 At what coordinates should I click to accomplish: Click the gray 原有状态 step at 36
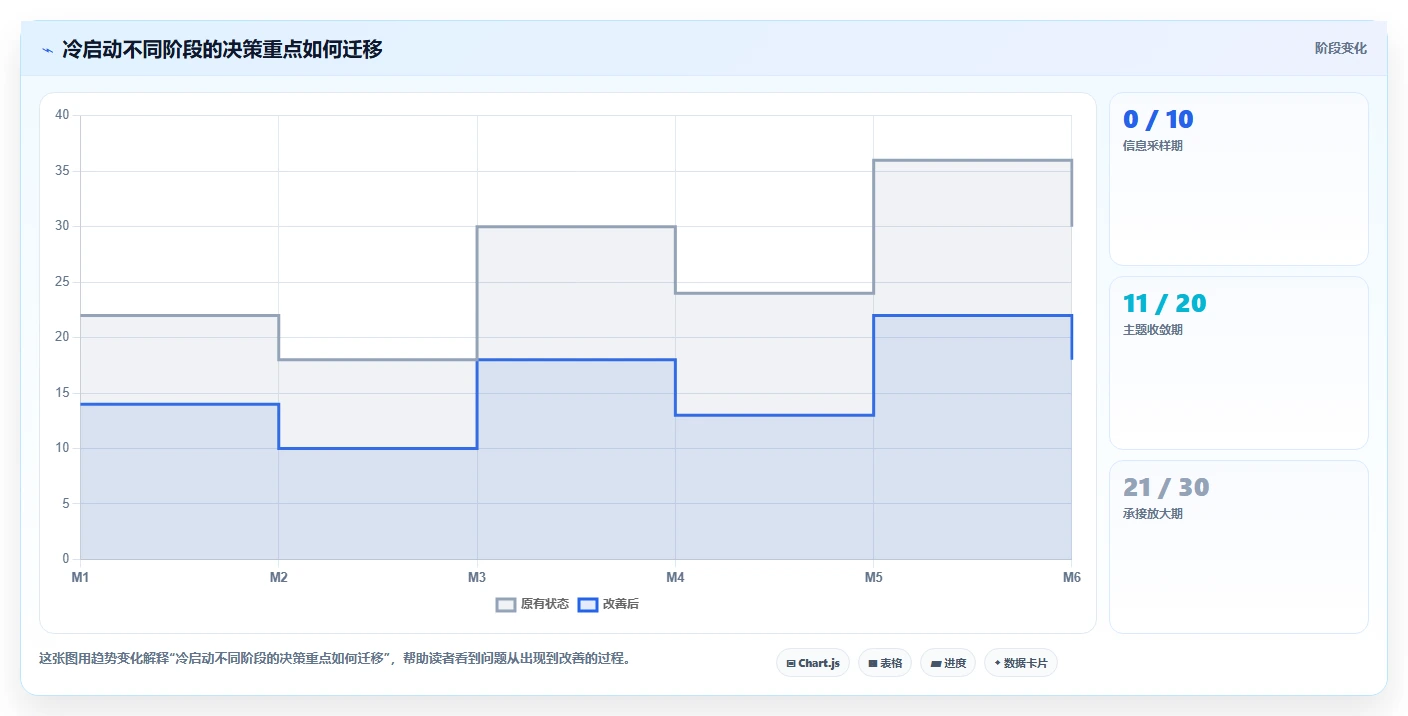point(972,160)
